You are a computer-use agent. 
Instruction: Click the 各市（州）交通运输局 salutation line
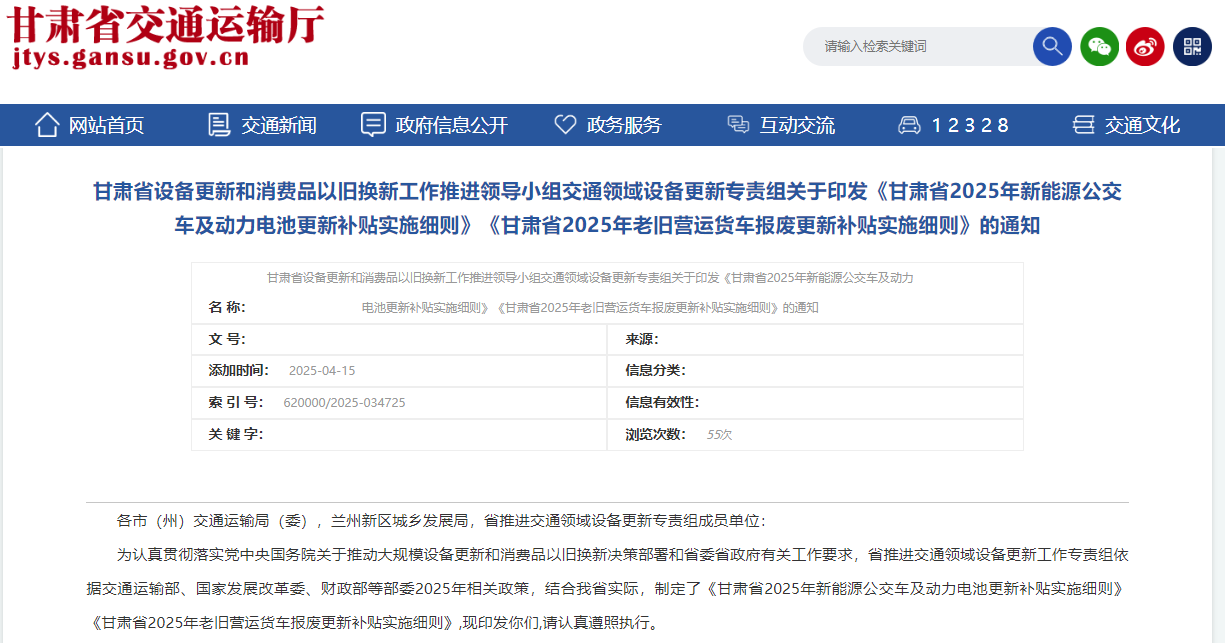tap(440, 521)
